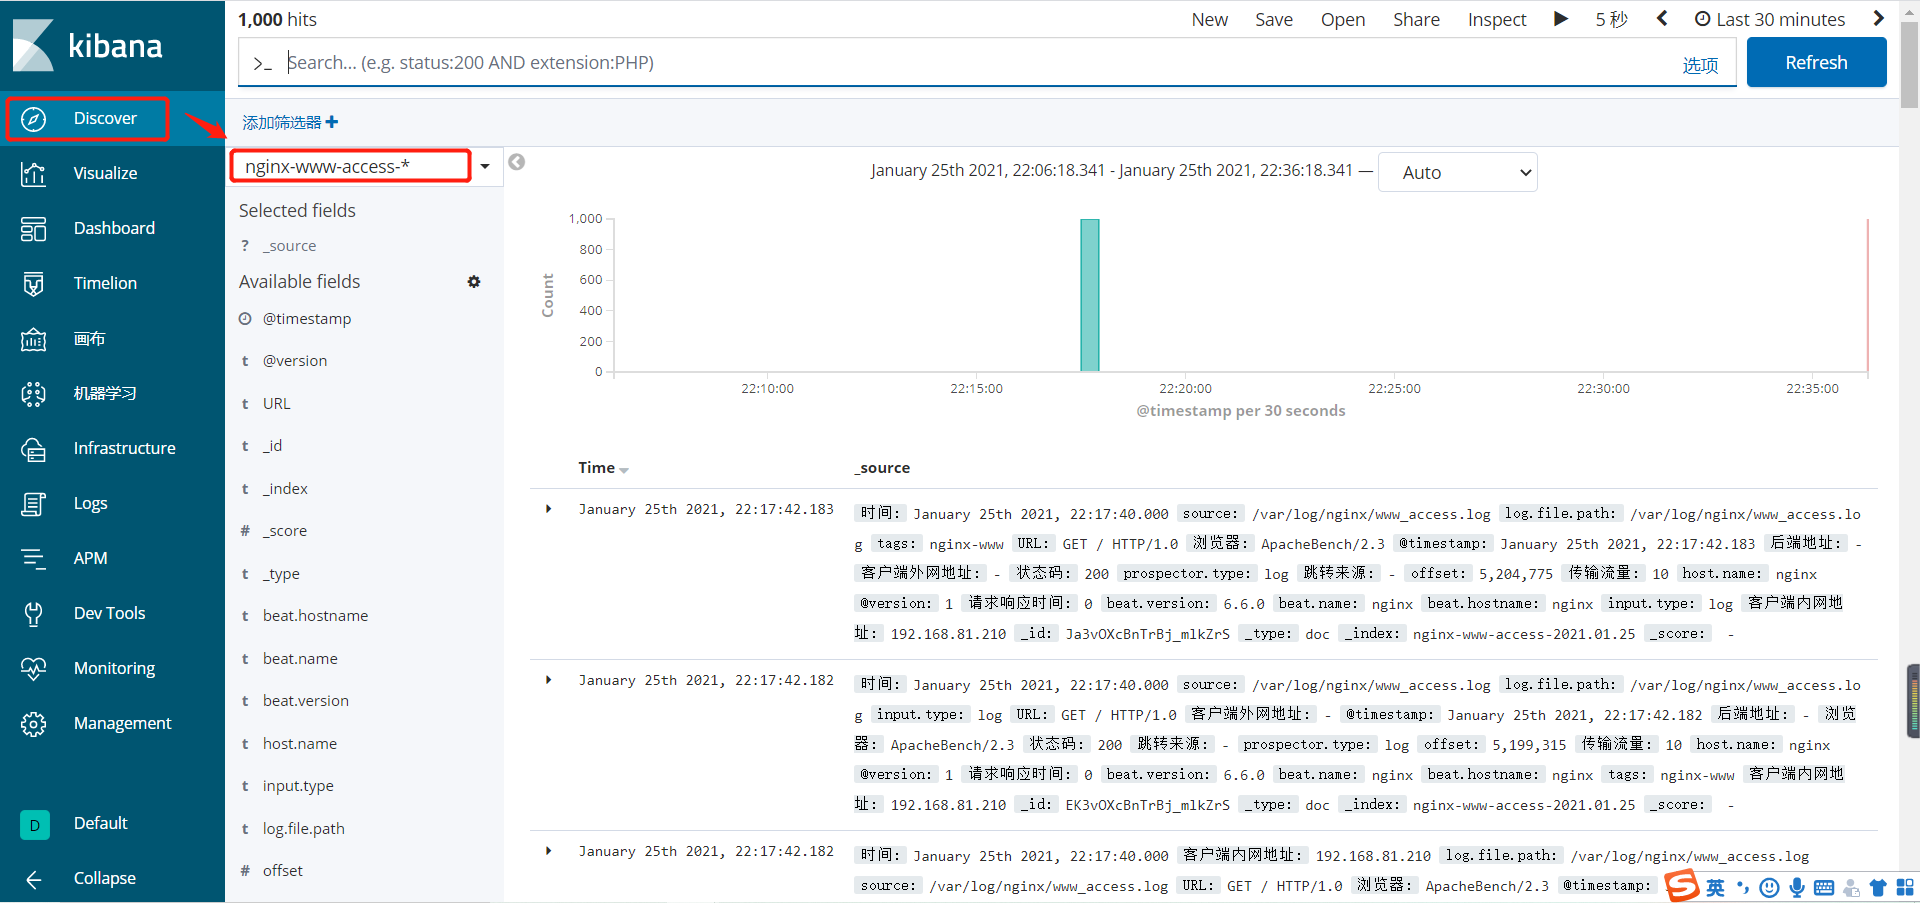
Task: Expand first log row timestamped 22:17:42.182
Action: (x=548, y=680)
